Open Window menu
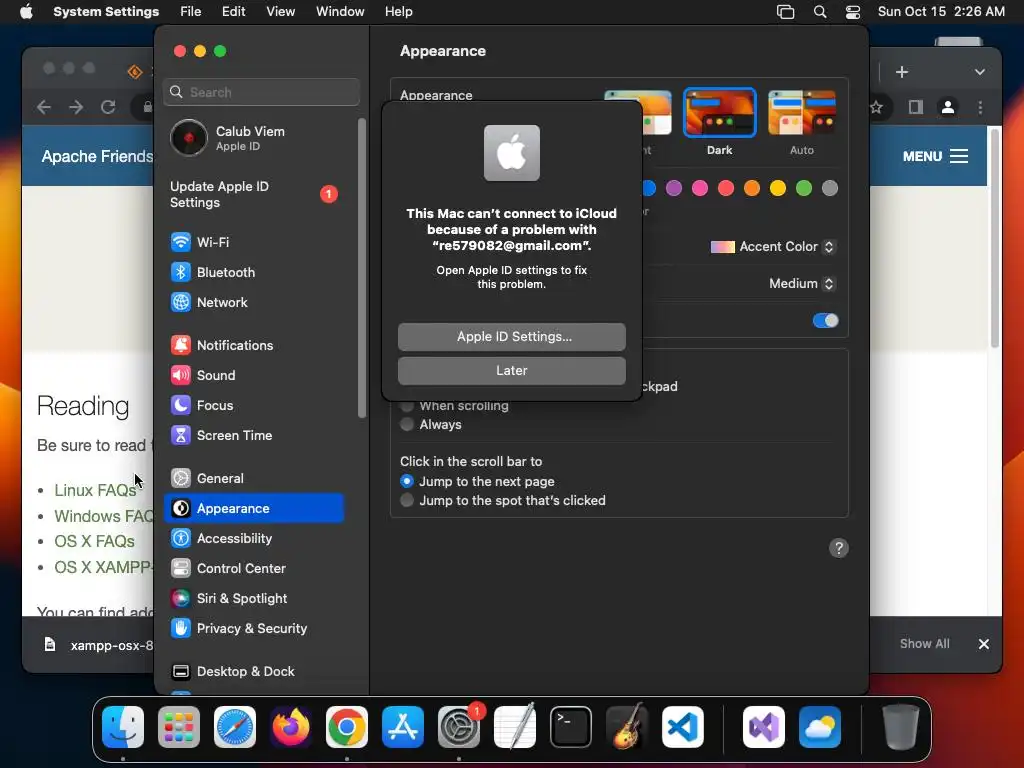This screenshot has width=1024, height=768. [340, 12]
